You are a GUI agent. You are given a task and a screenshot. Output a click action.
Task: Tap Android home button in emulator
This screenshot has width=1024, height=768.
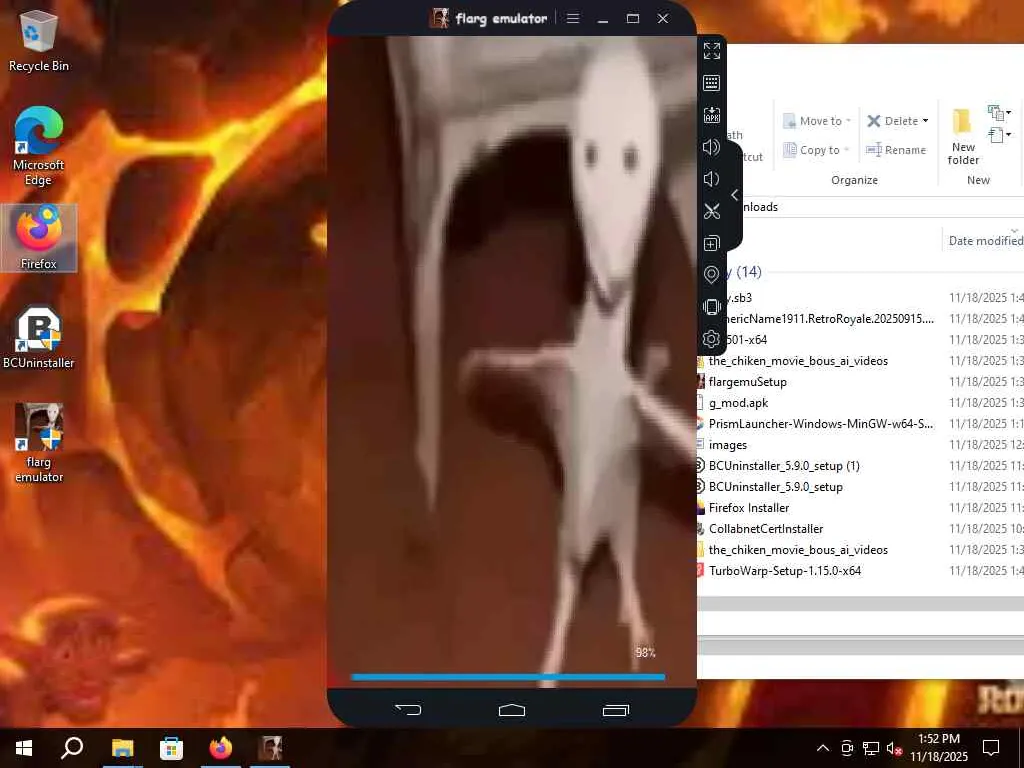coord(512,710)
